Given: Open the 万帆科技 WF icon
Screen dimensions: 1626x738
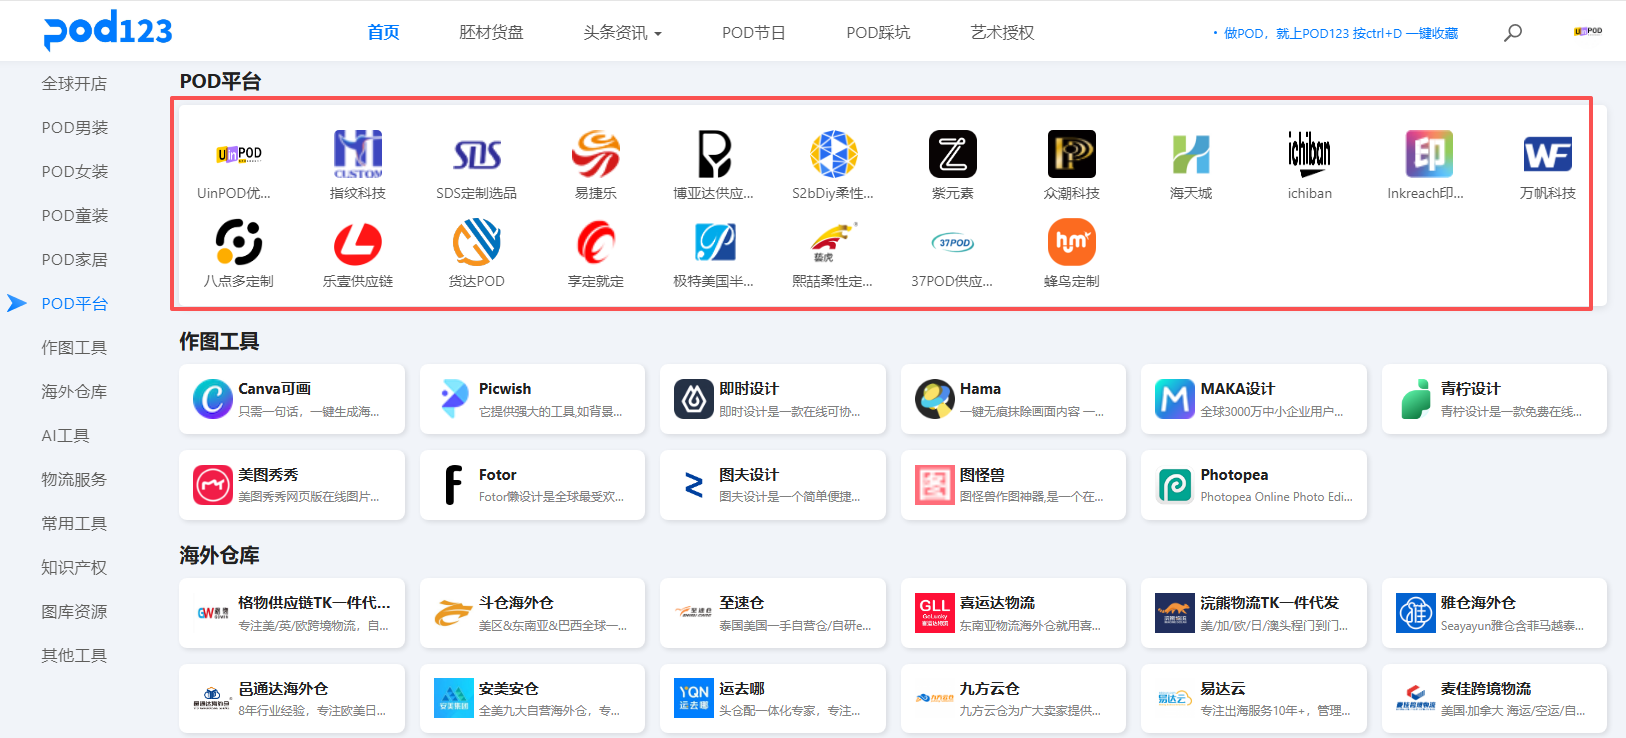Looking at the screenshot, I should [x=1547, y=155].
